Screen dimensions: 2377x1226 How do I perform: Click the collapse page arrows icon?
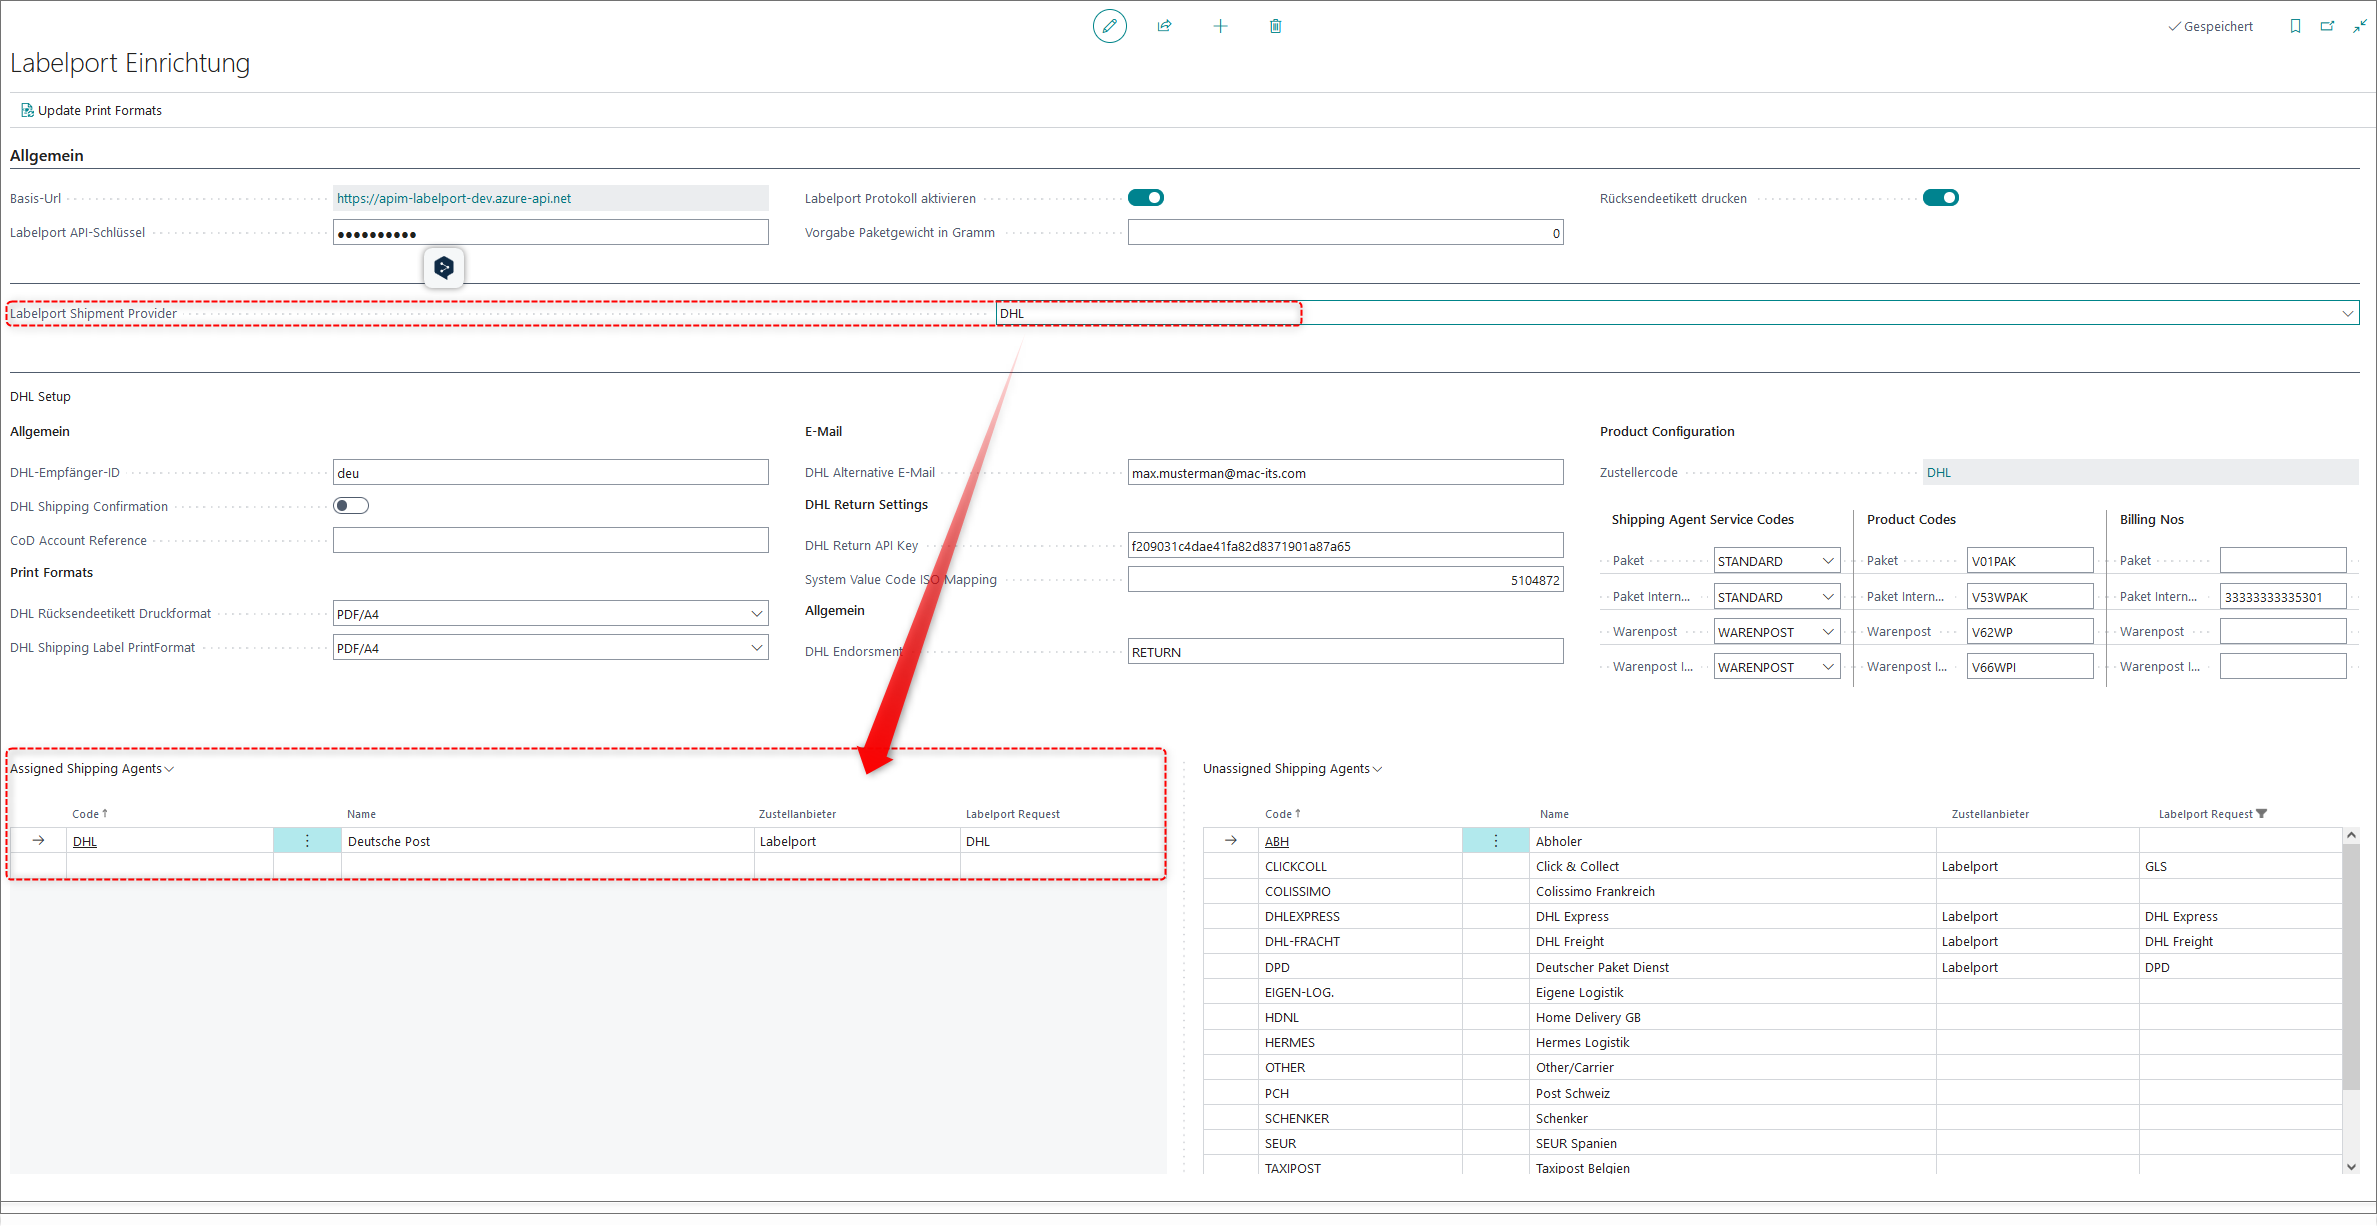tap(2359, 26)
